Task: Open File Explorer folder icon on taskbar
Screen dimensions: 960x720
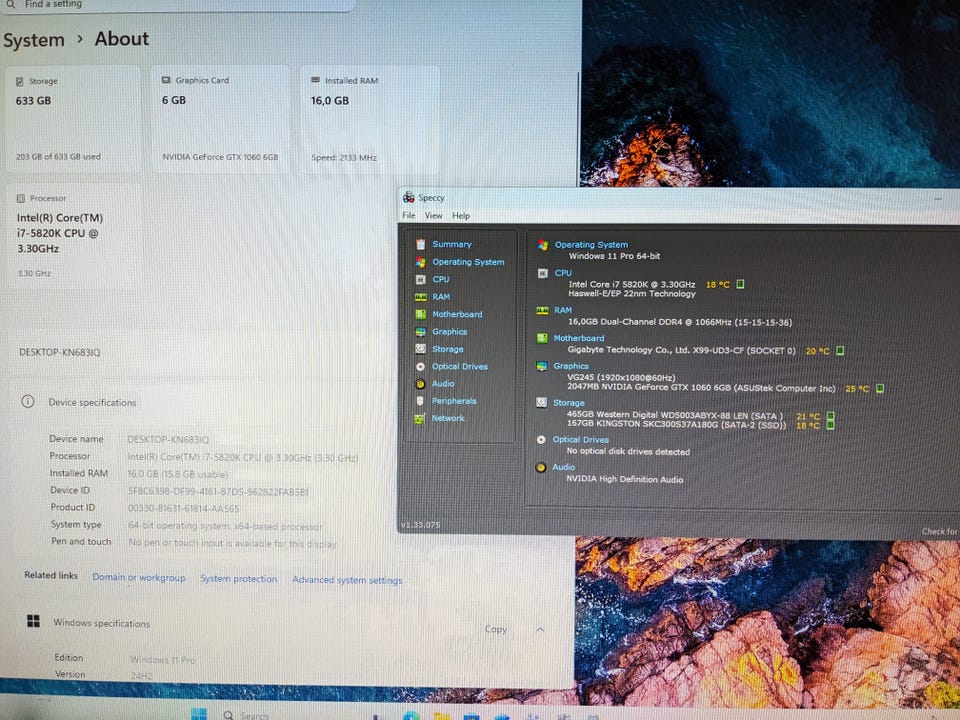Action: click(442, 716)
